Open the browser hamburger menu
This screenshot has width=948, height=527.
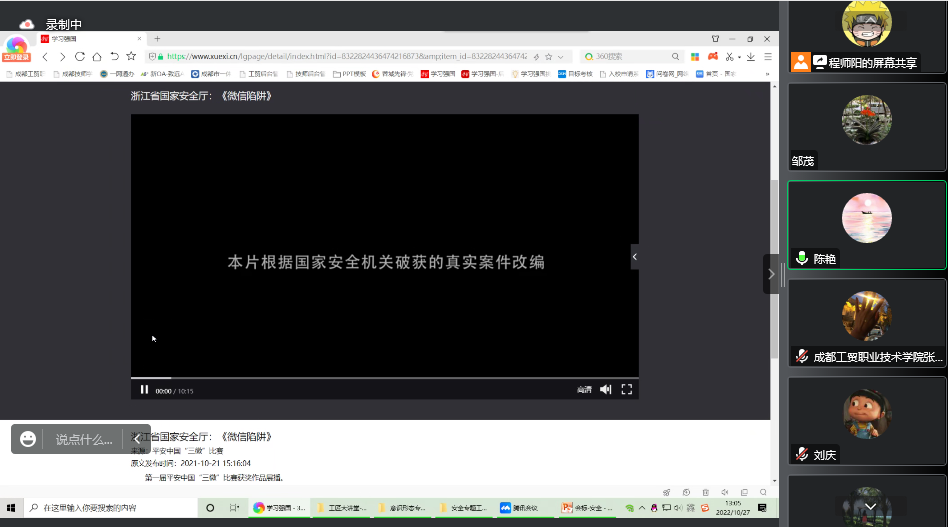[x=768, y=56]
